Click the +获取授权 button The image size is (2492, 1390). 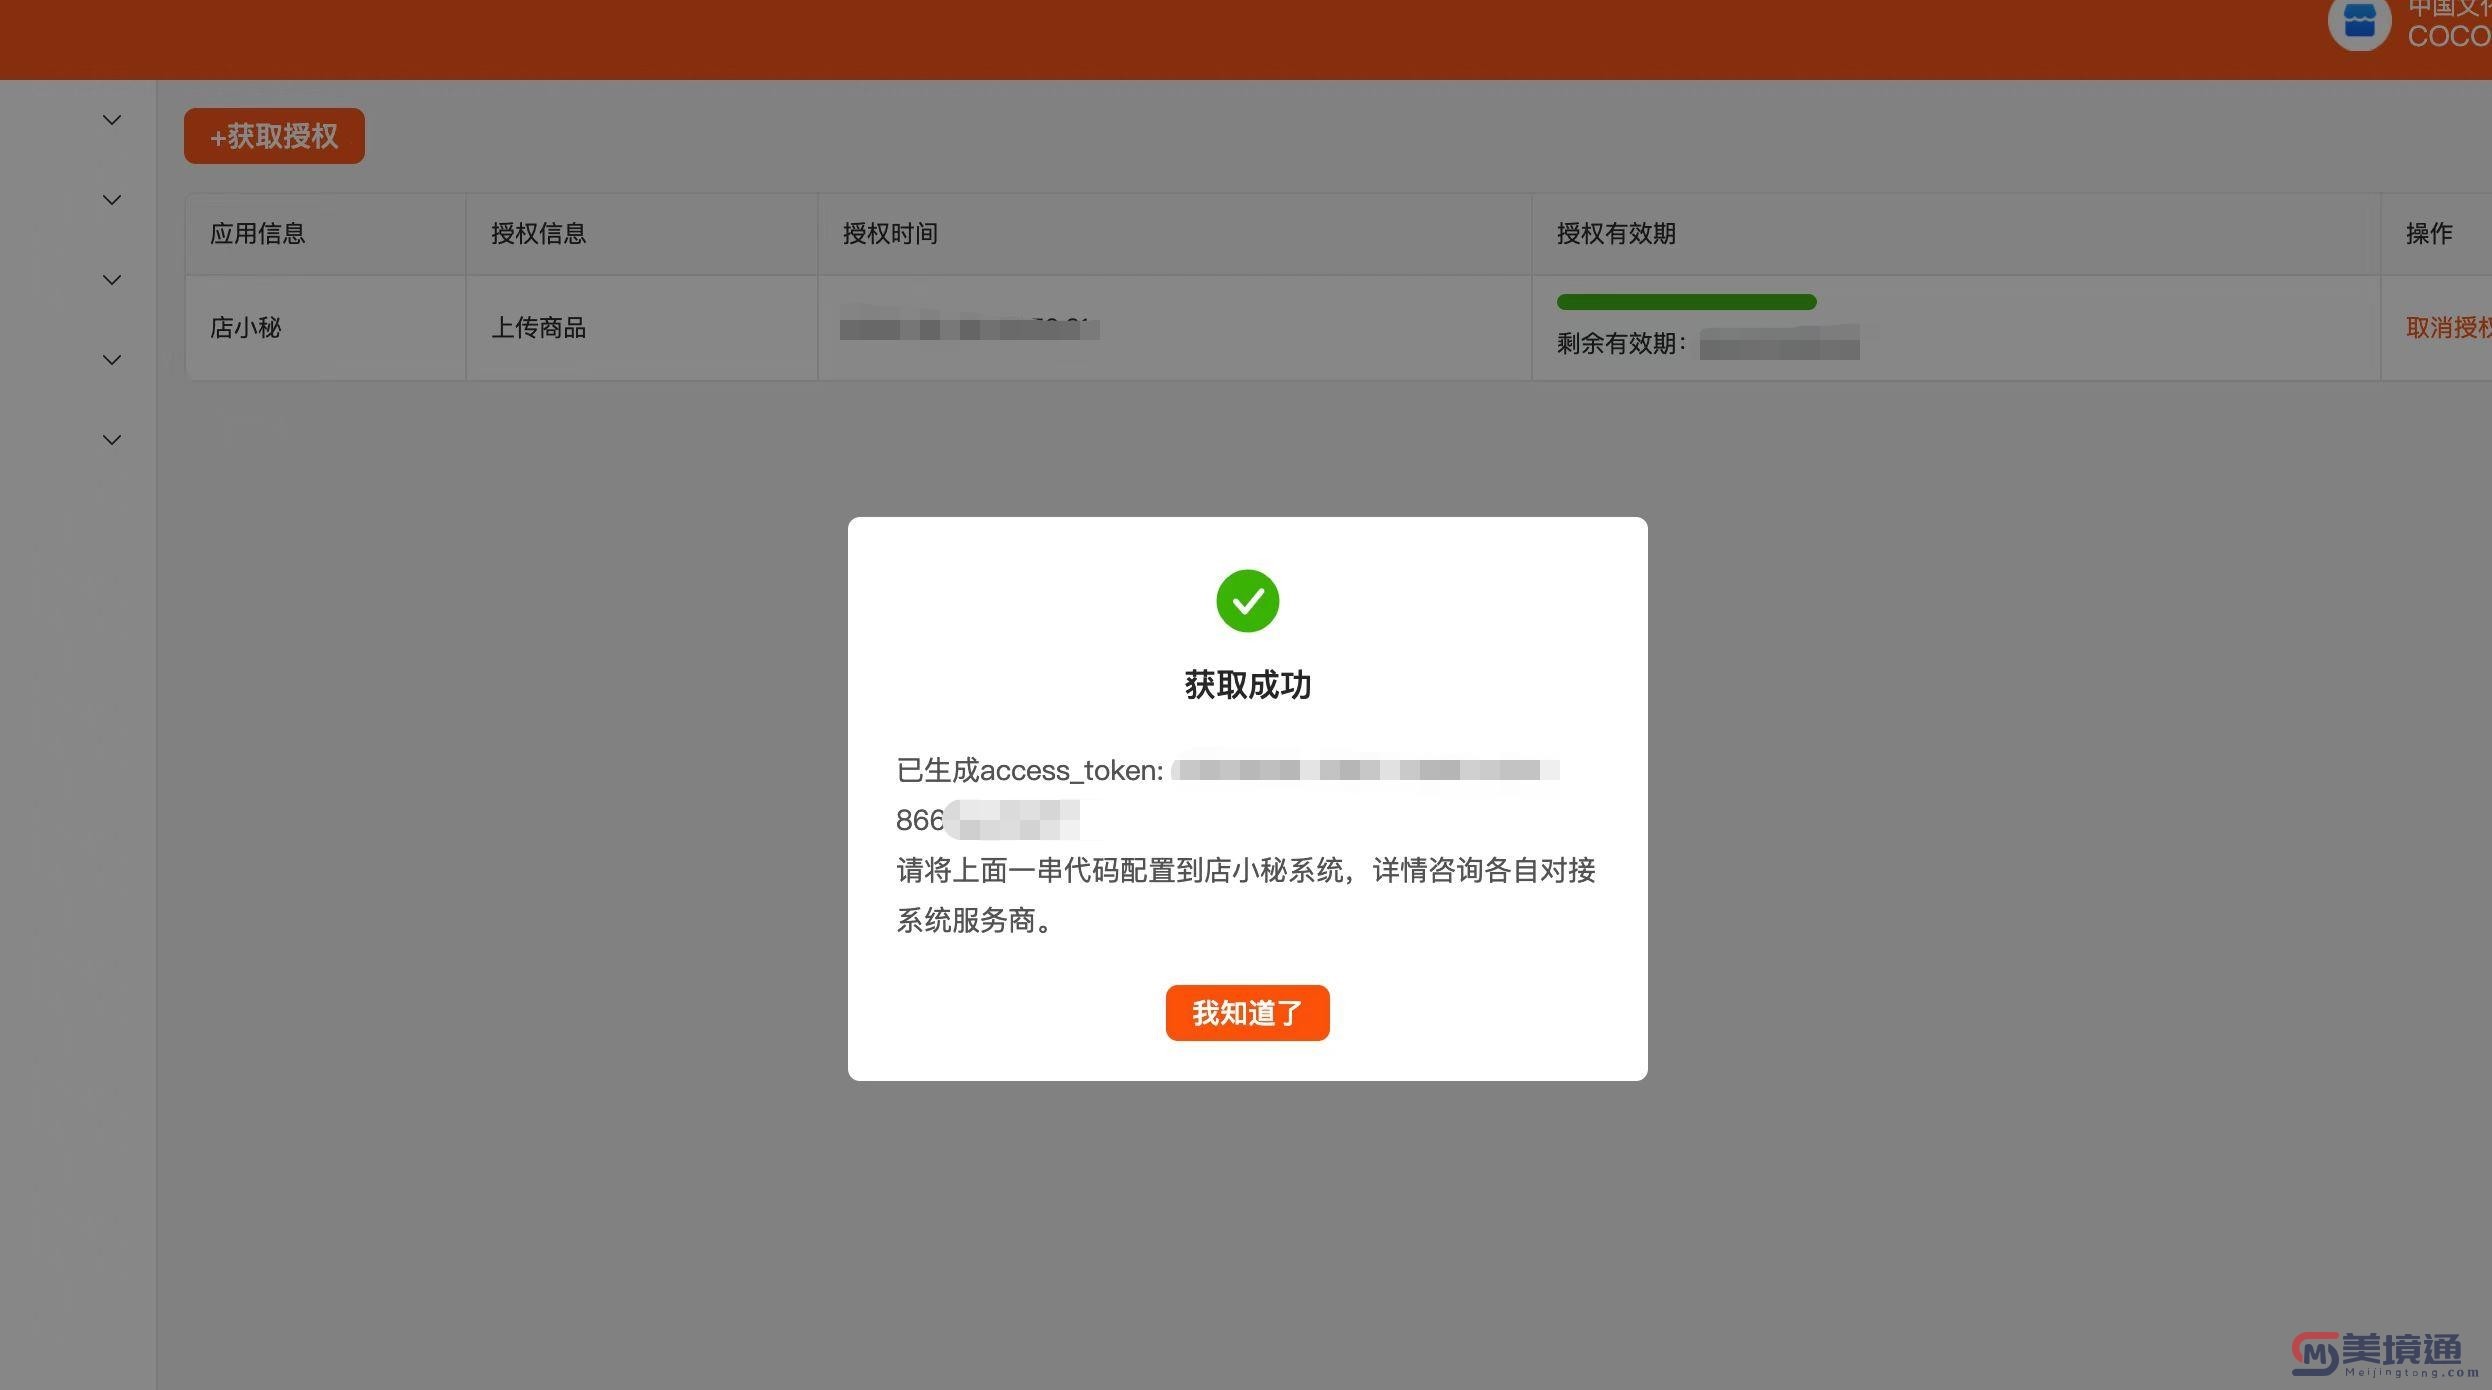click(274, 136)
